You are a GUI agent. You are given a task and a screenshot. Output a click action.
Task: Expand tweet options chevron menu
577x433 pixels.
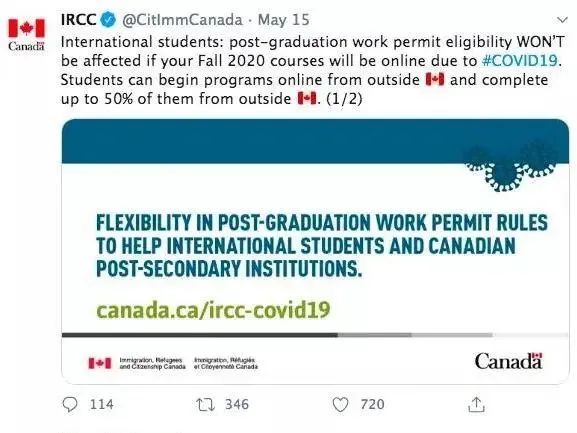[562, 20]
